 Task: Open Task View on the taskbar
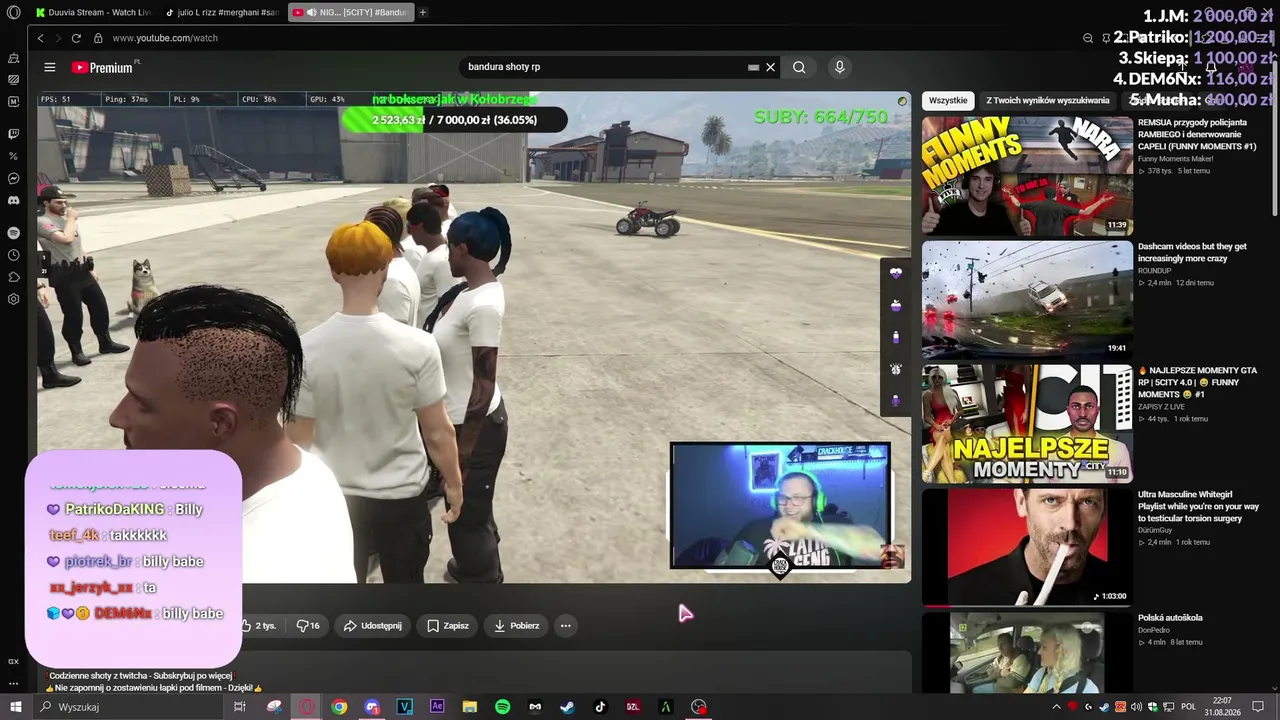click(240, 707)
